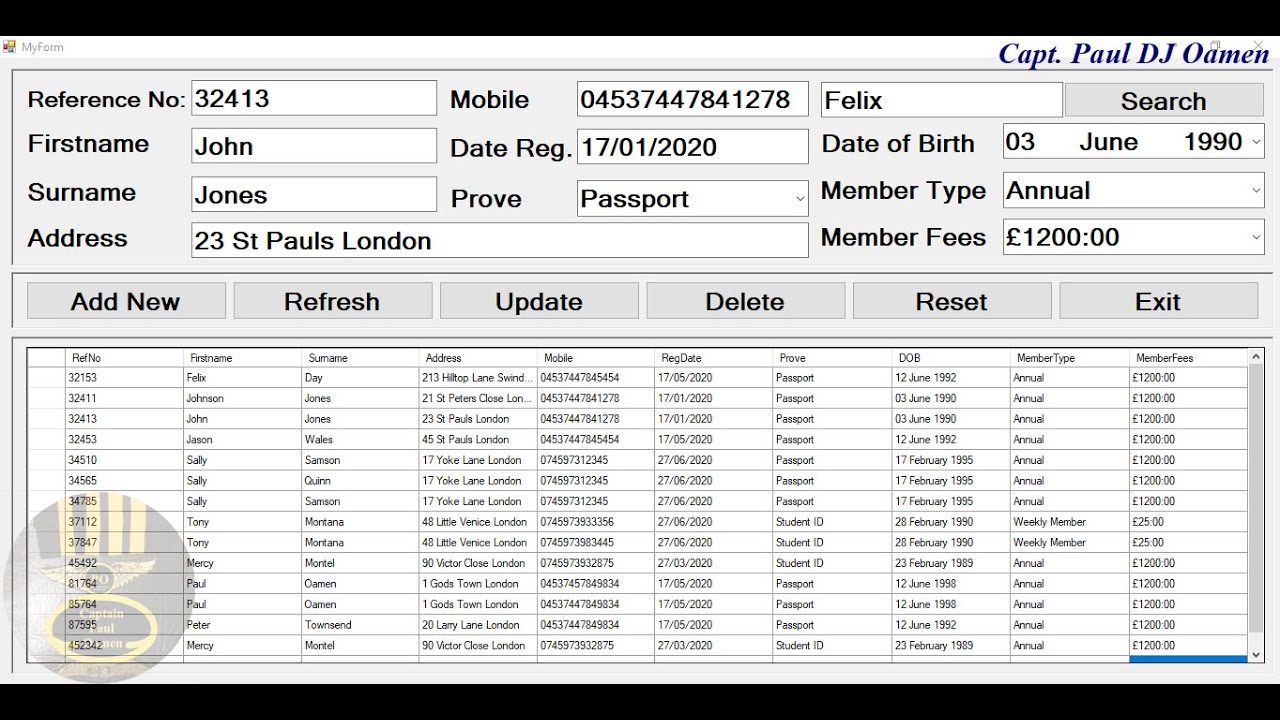Click the search text field containing Felix
Image resolution: width=1280 pixels, height=720 pixels.
942,100
